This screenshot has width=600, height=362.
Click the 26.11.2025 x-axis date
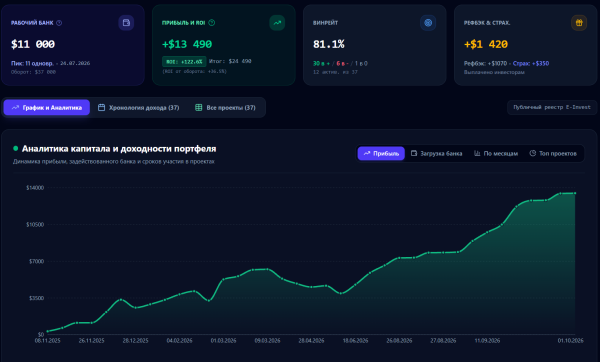91,341
